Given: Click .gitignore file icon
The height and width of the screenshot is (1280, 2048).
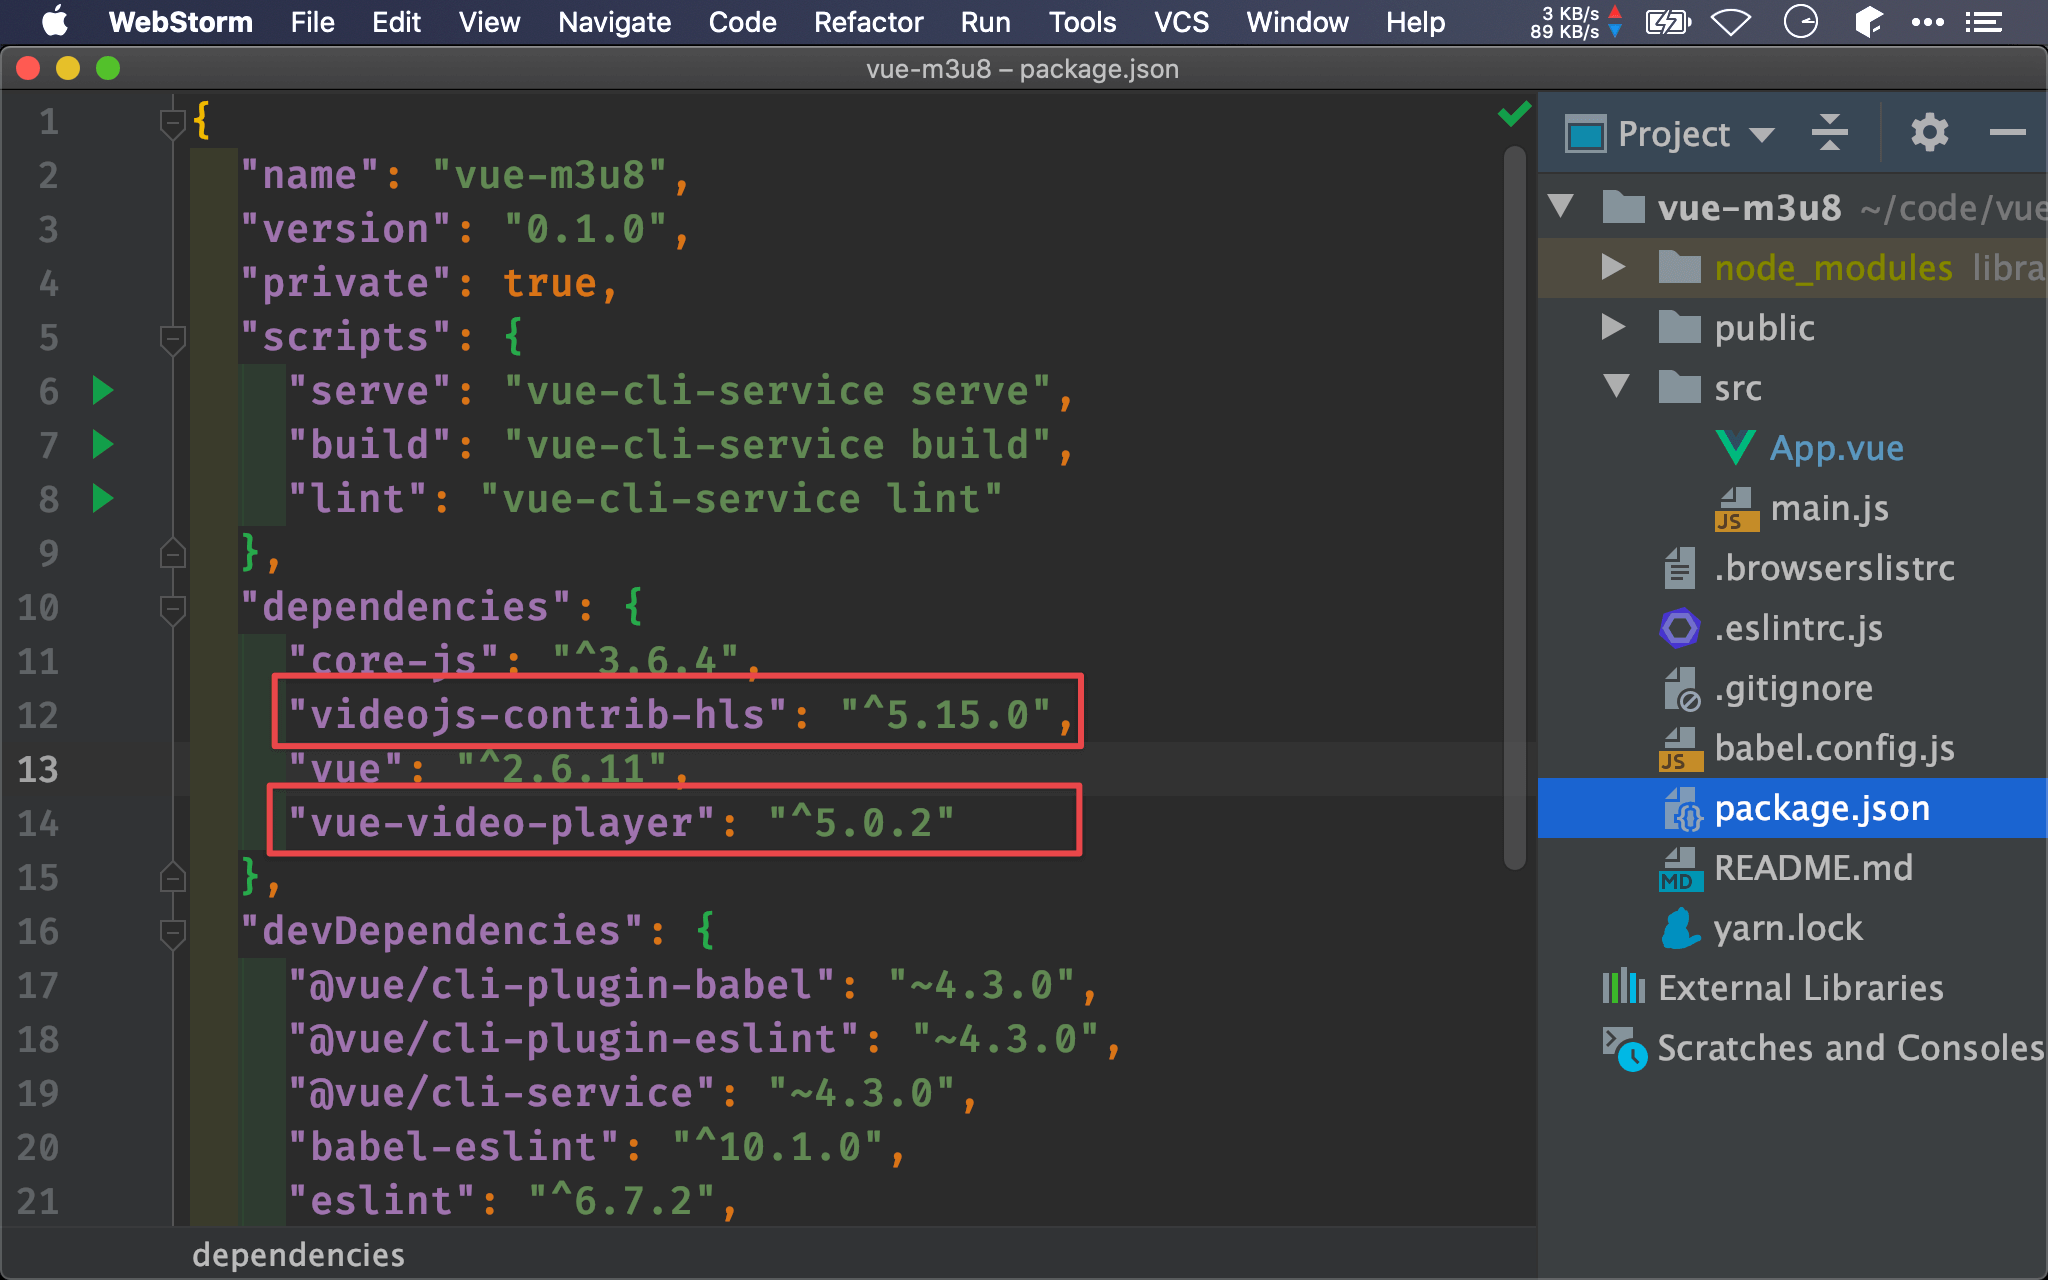Looking at the screenshot, I should pyautogui.click(x=1681, y=689).
